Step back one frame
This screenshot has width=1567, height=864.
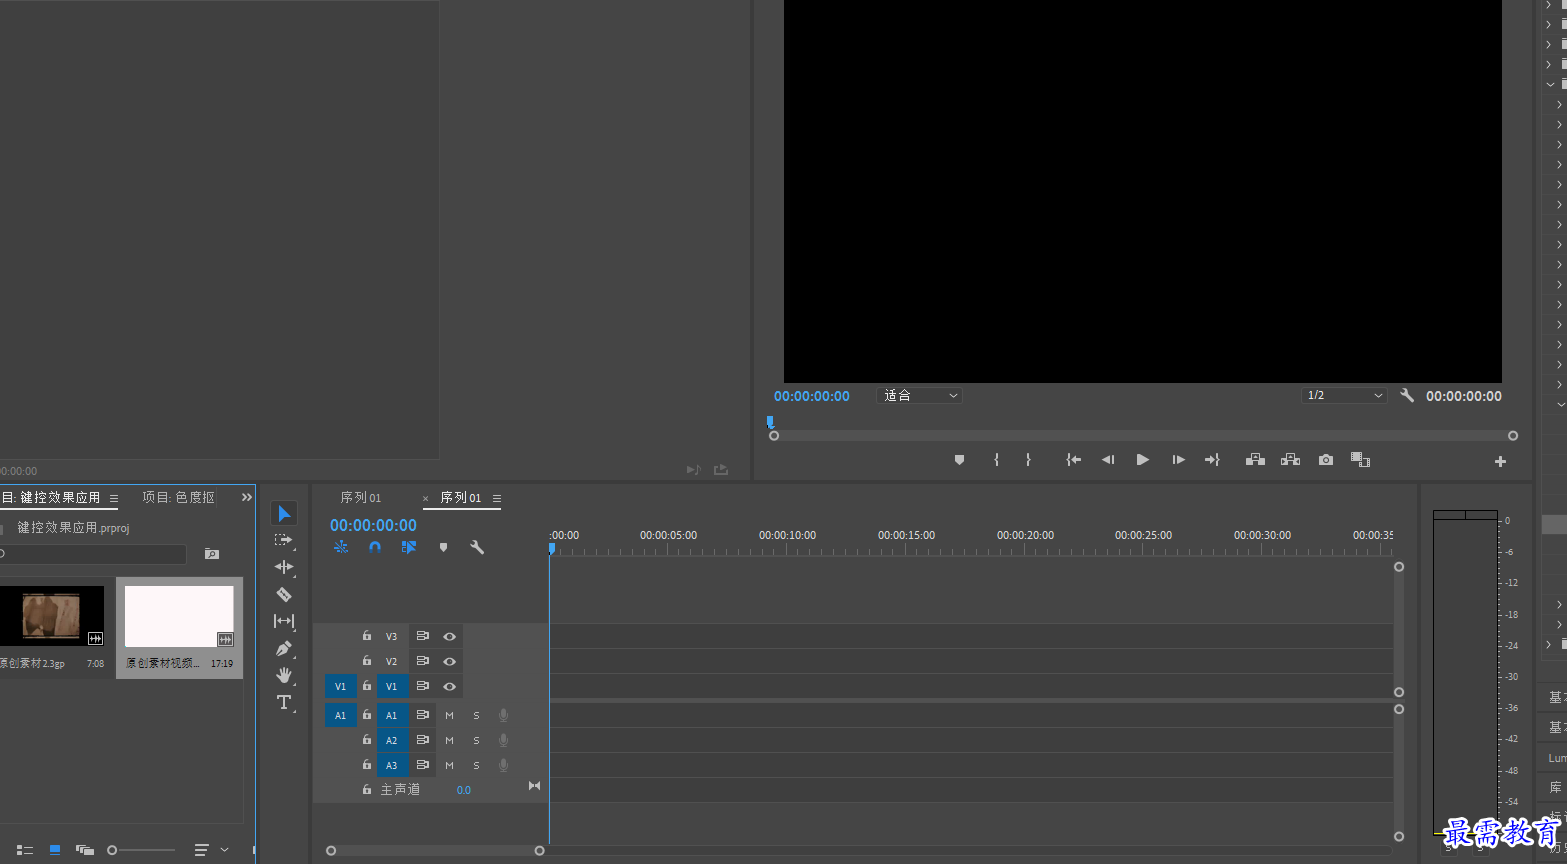tap(1108, 460)
